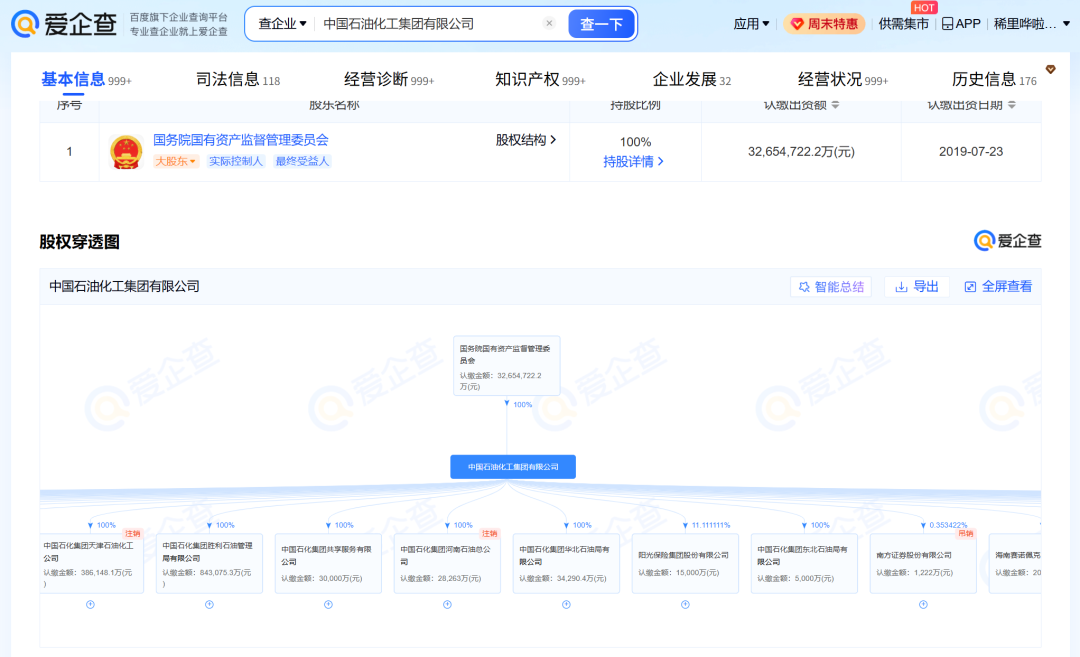Sort by the 认缴出资额 column arrows

[x=835, y=105]
